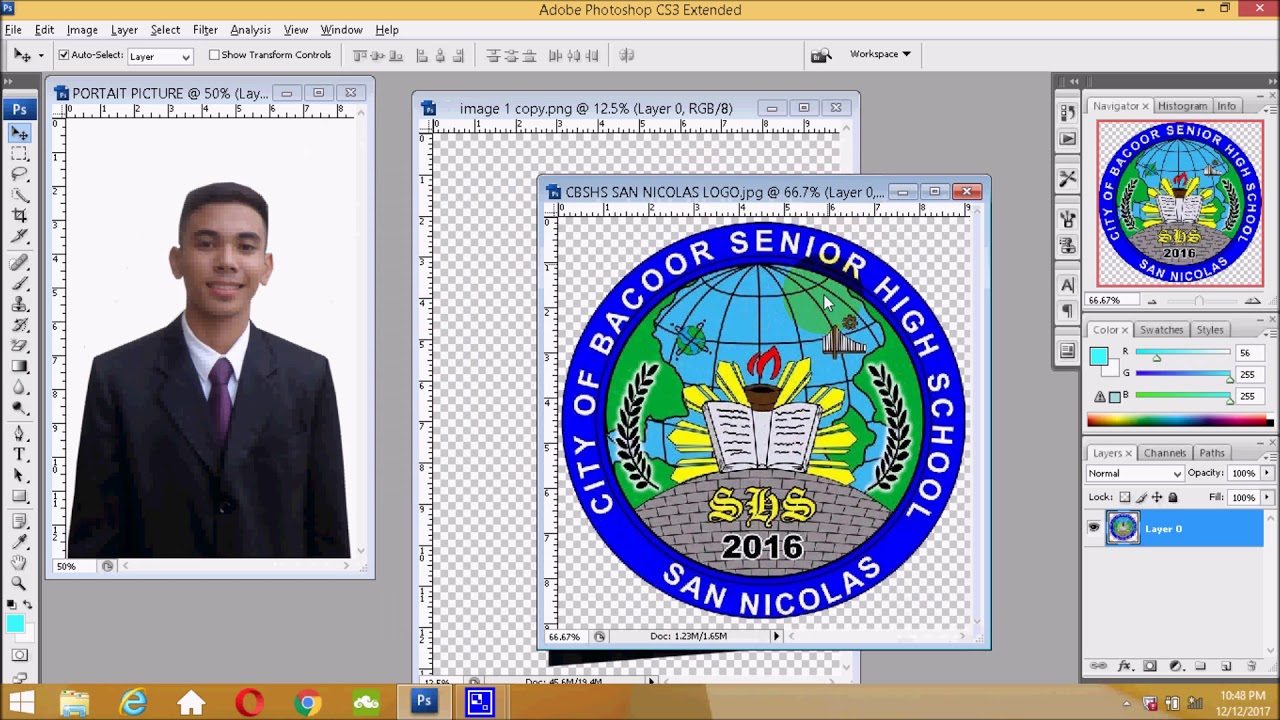The height and width of the screenshot is (720, 1280).
Task: Enable Show Transform Controls checkbox
Action: pyautogui.click(x=214, y=55)
